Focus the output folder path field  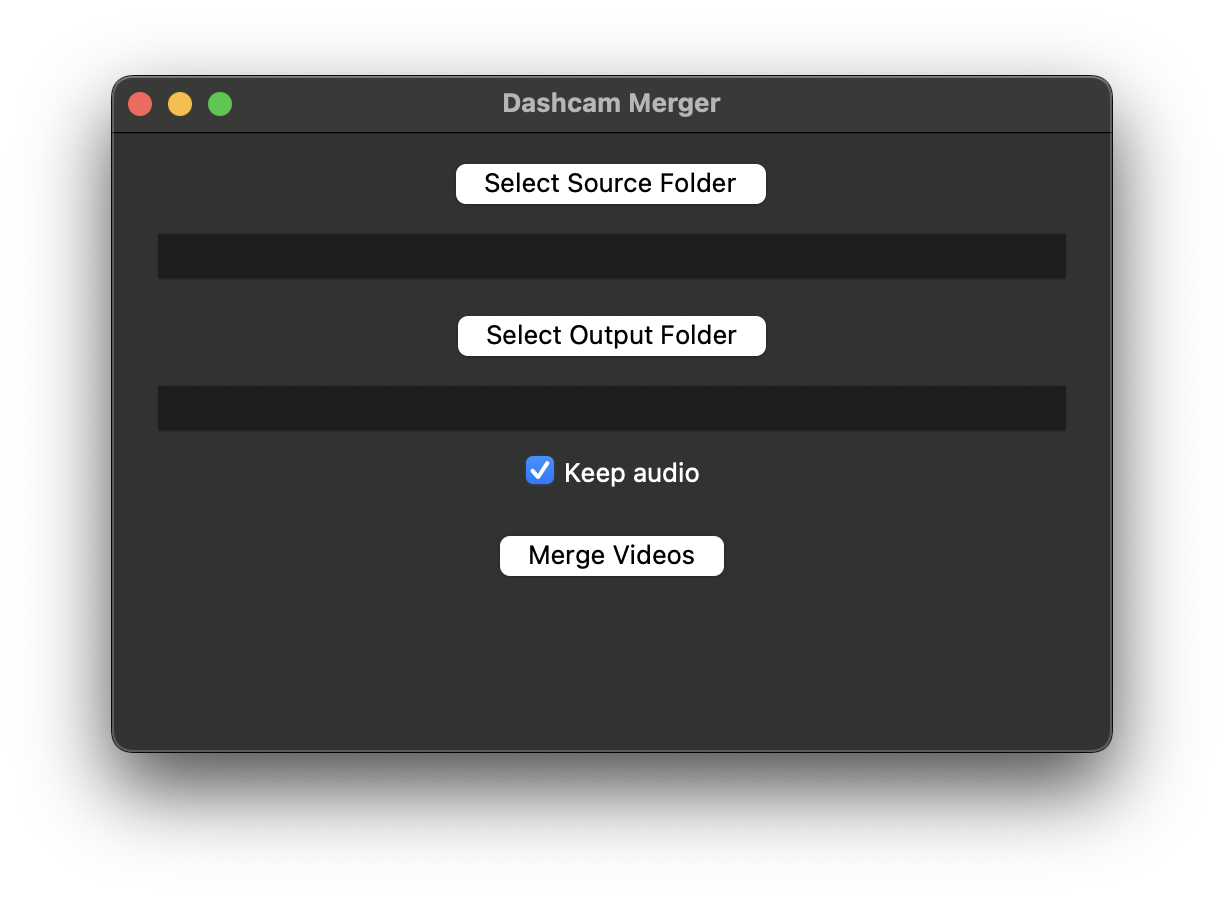pyautogui.click(x=611, y=408)
